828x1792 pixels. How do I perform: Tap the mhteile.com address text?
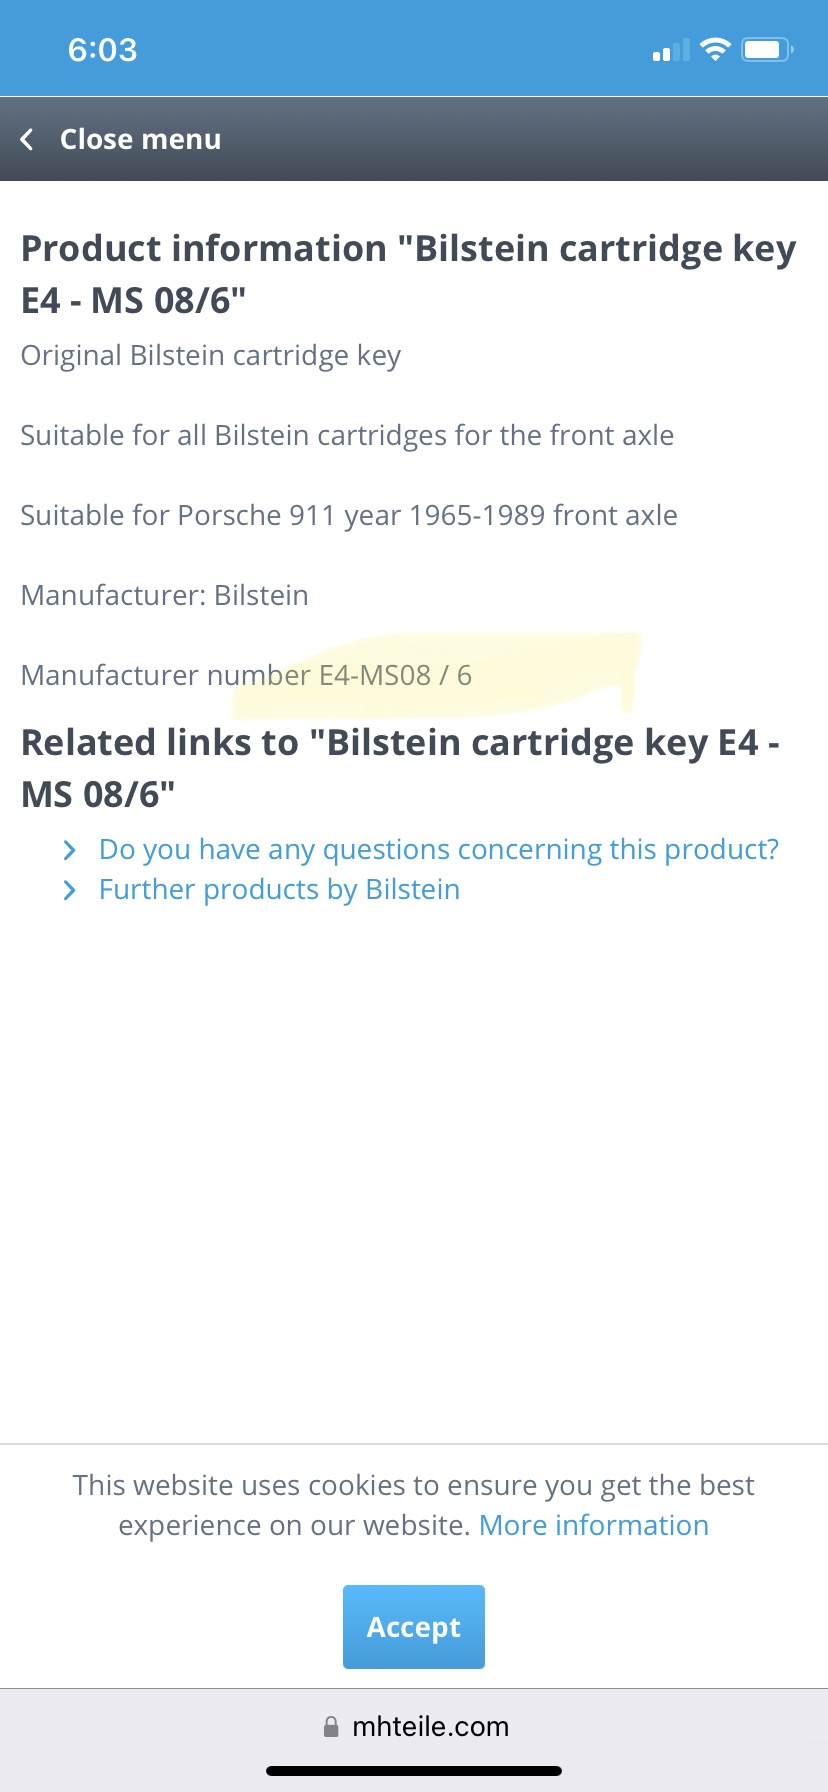(x=430, y=1727)
